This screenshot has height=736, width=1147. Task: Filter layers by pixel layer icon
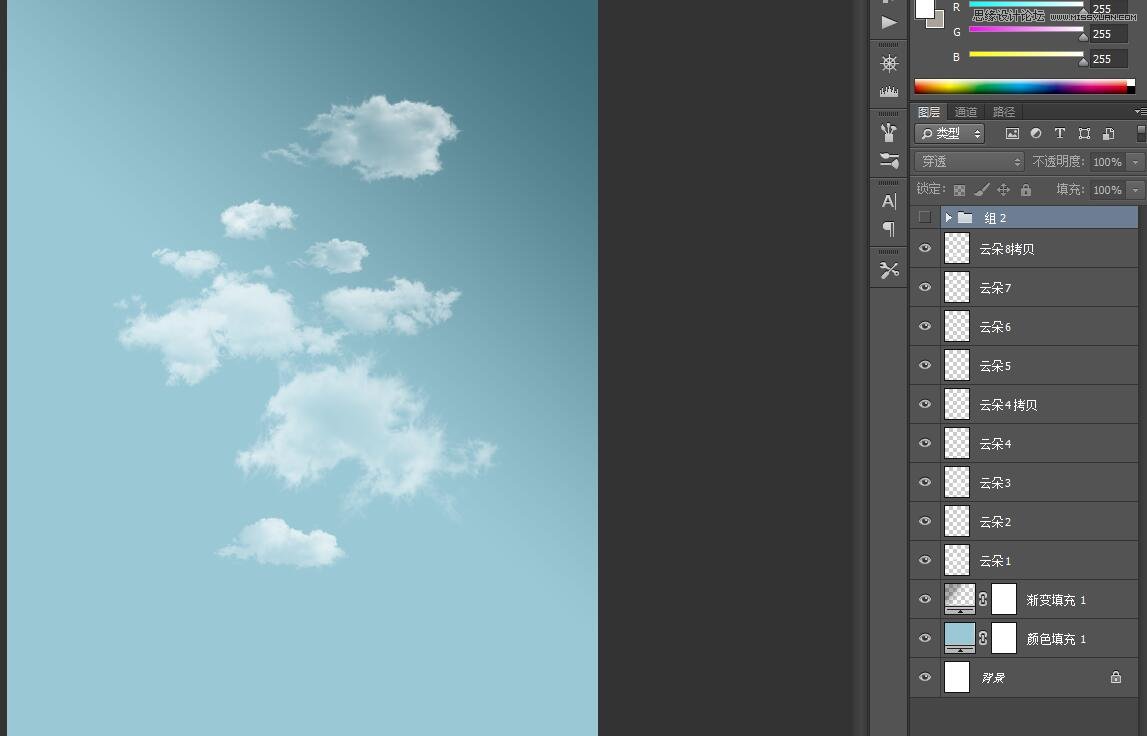[x=1012, y=133]
